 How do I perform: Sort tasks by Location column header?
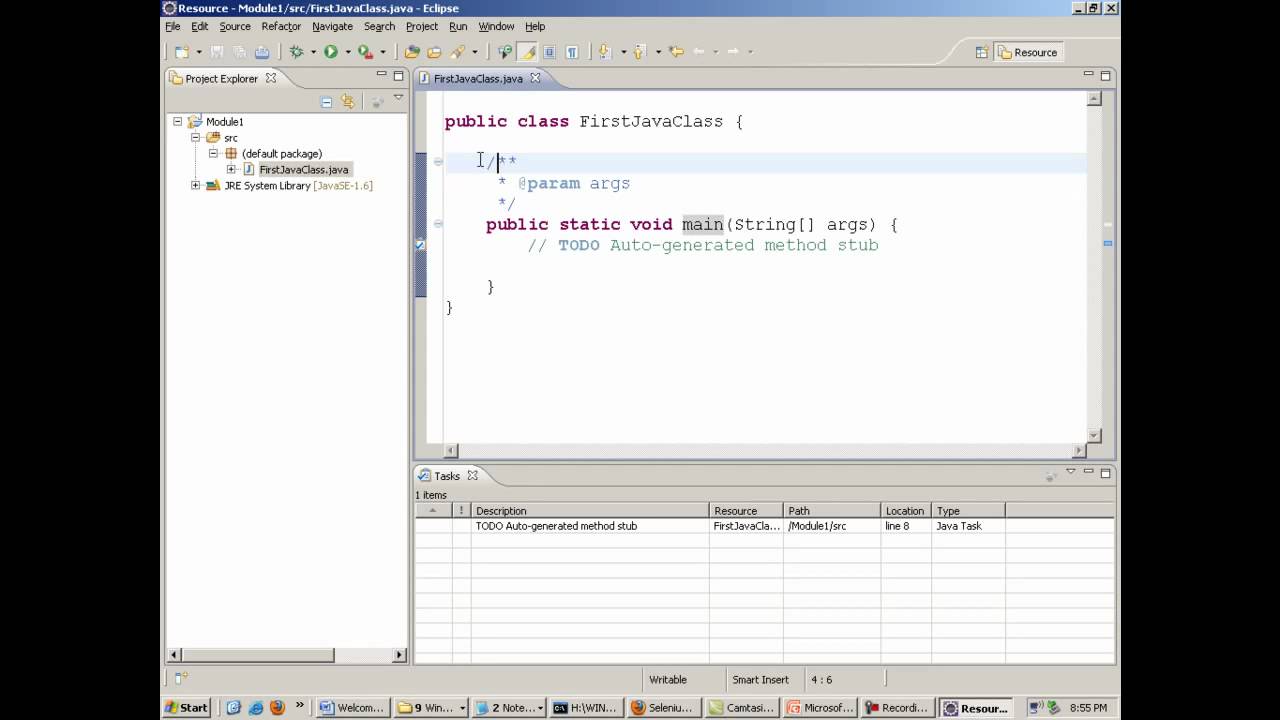(906, 511)
